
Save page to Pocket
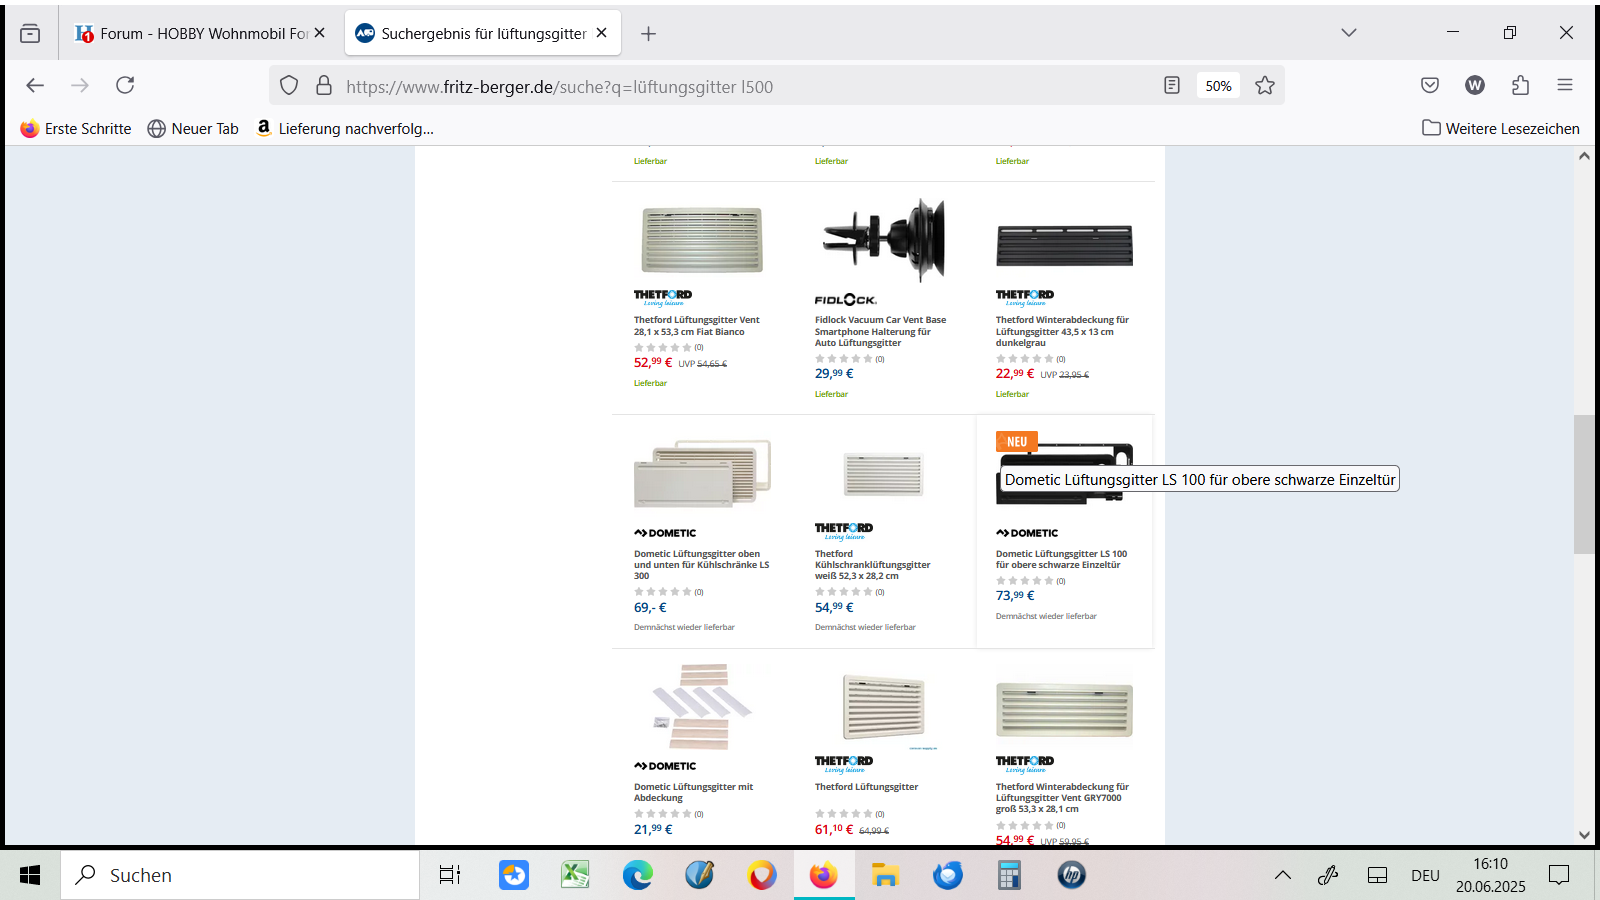click(1430, 85)
